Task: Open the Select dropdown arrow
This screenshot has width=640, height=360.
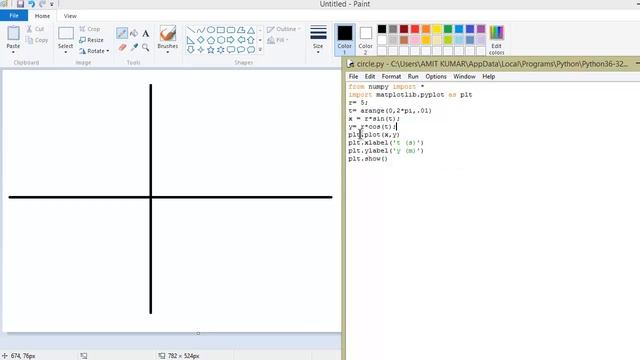Action: pos(65,52)
